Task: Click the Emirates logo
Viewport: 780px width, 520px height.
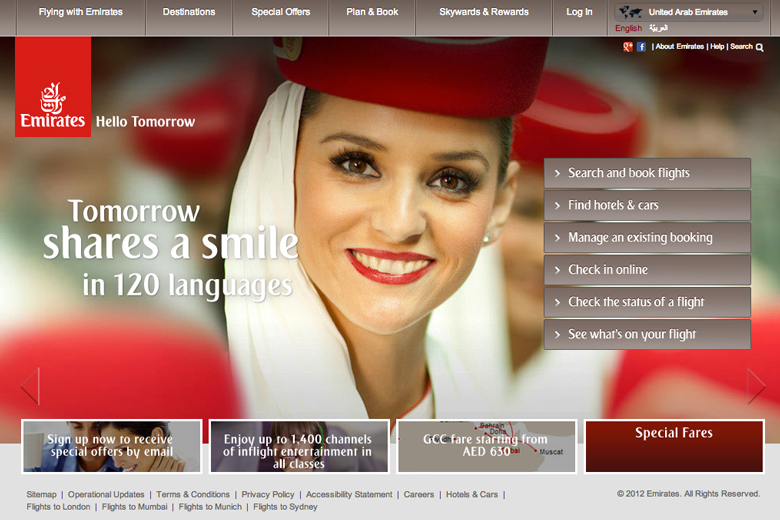Action: (53, 87)
